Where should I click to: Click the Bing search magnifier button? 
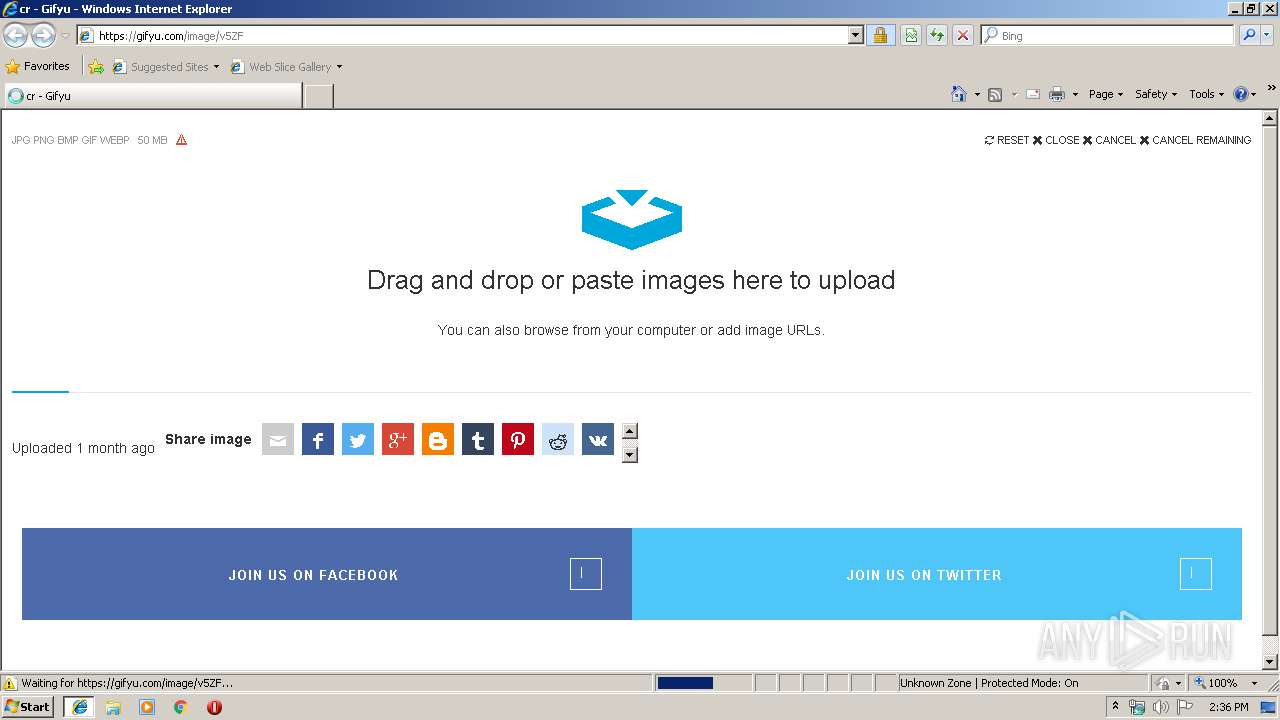1249,35
